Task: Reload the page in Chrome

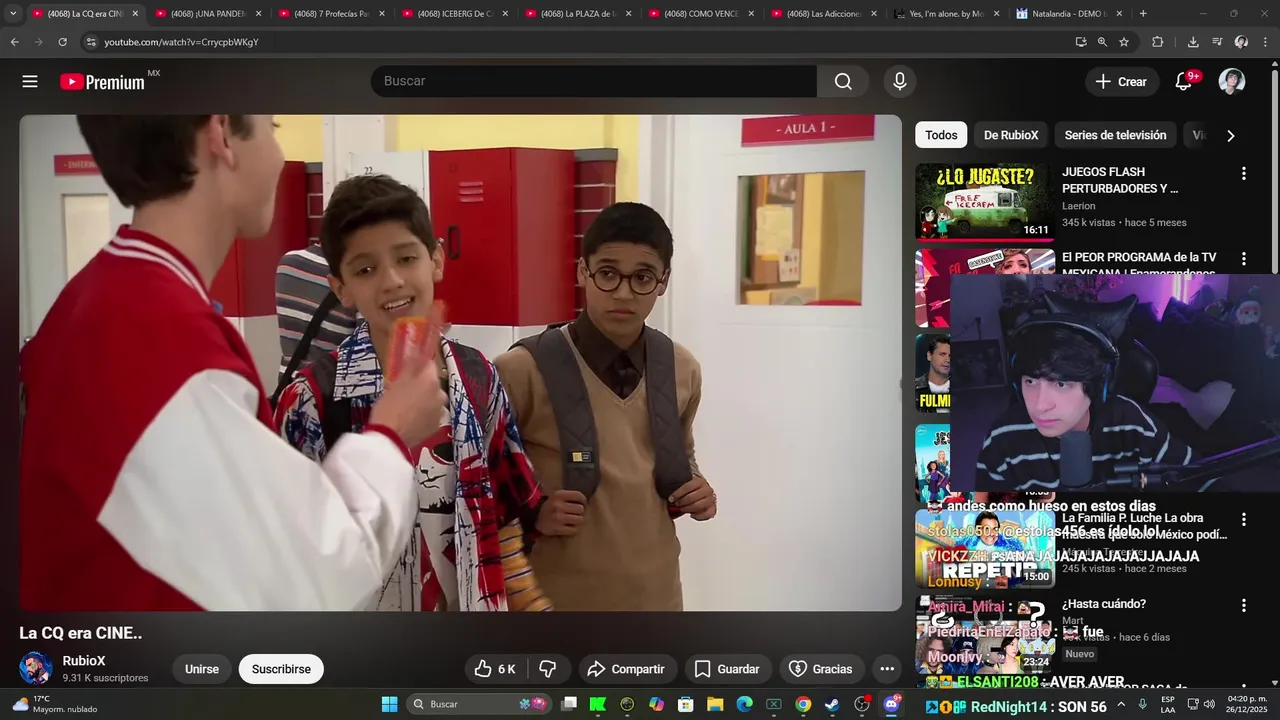Action: [62, 42]
